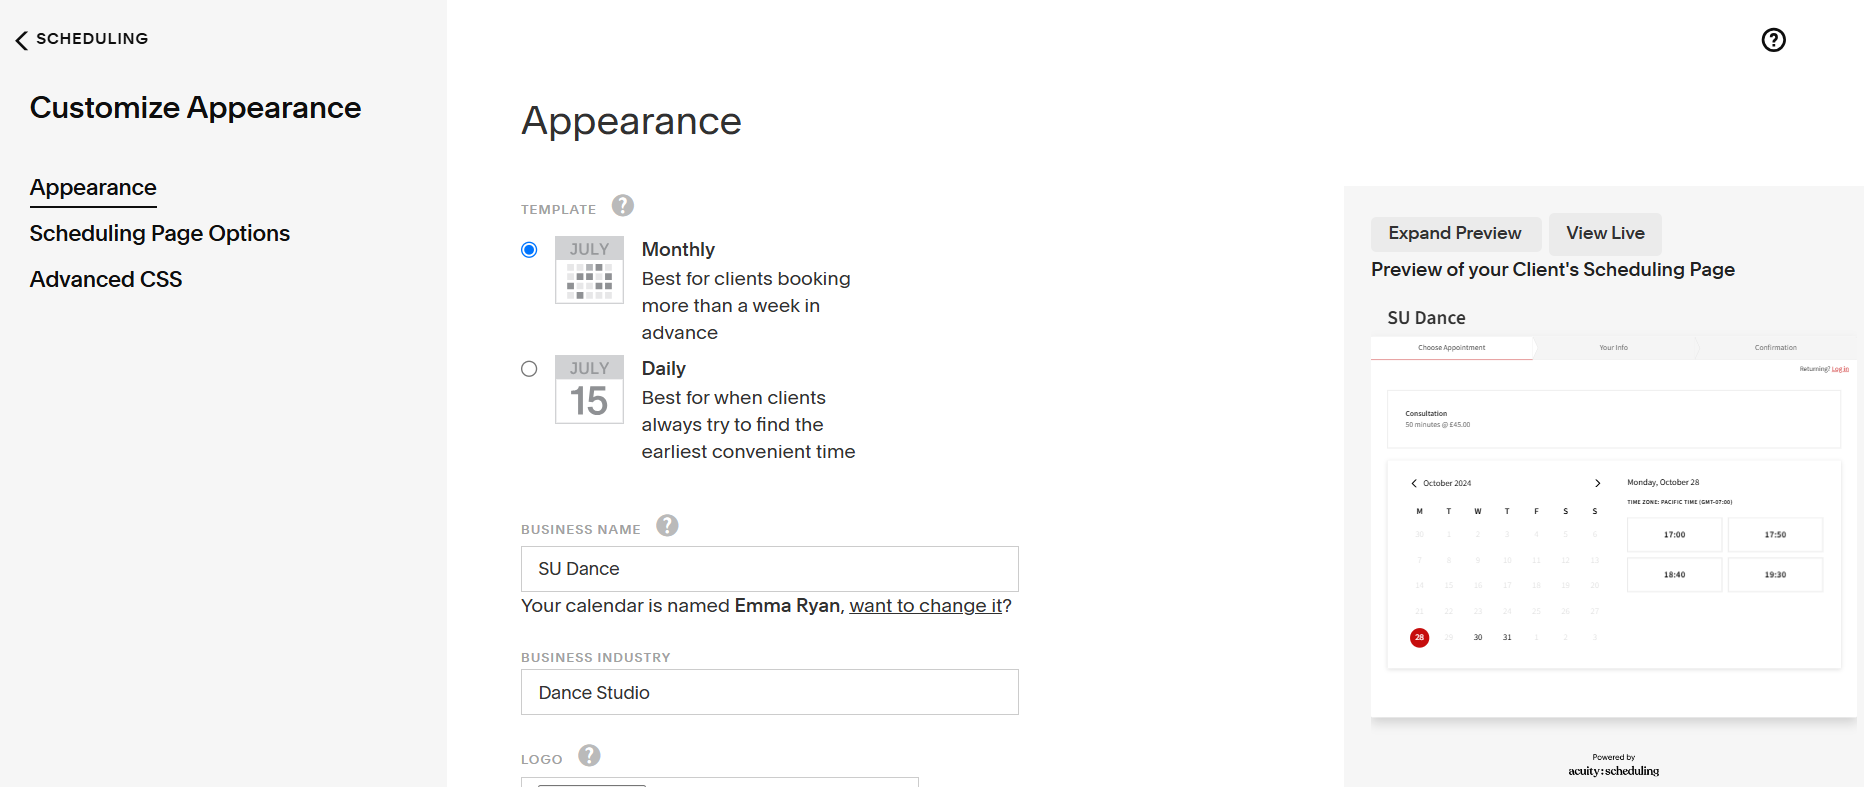Click inside the Business Industry field

[769, 692]
